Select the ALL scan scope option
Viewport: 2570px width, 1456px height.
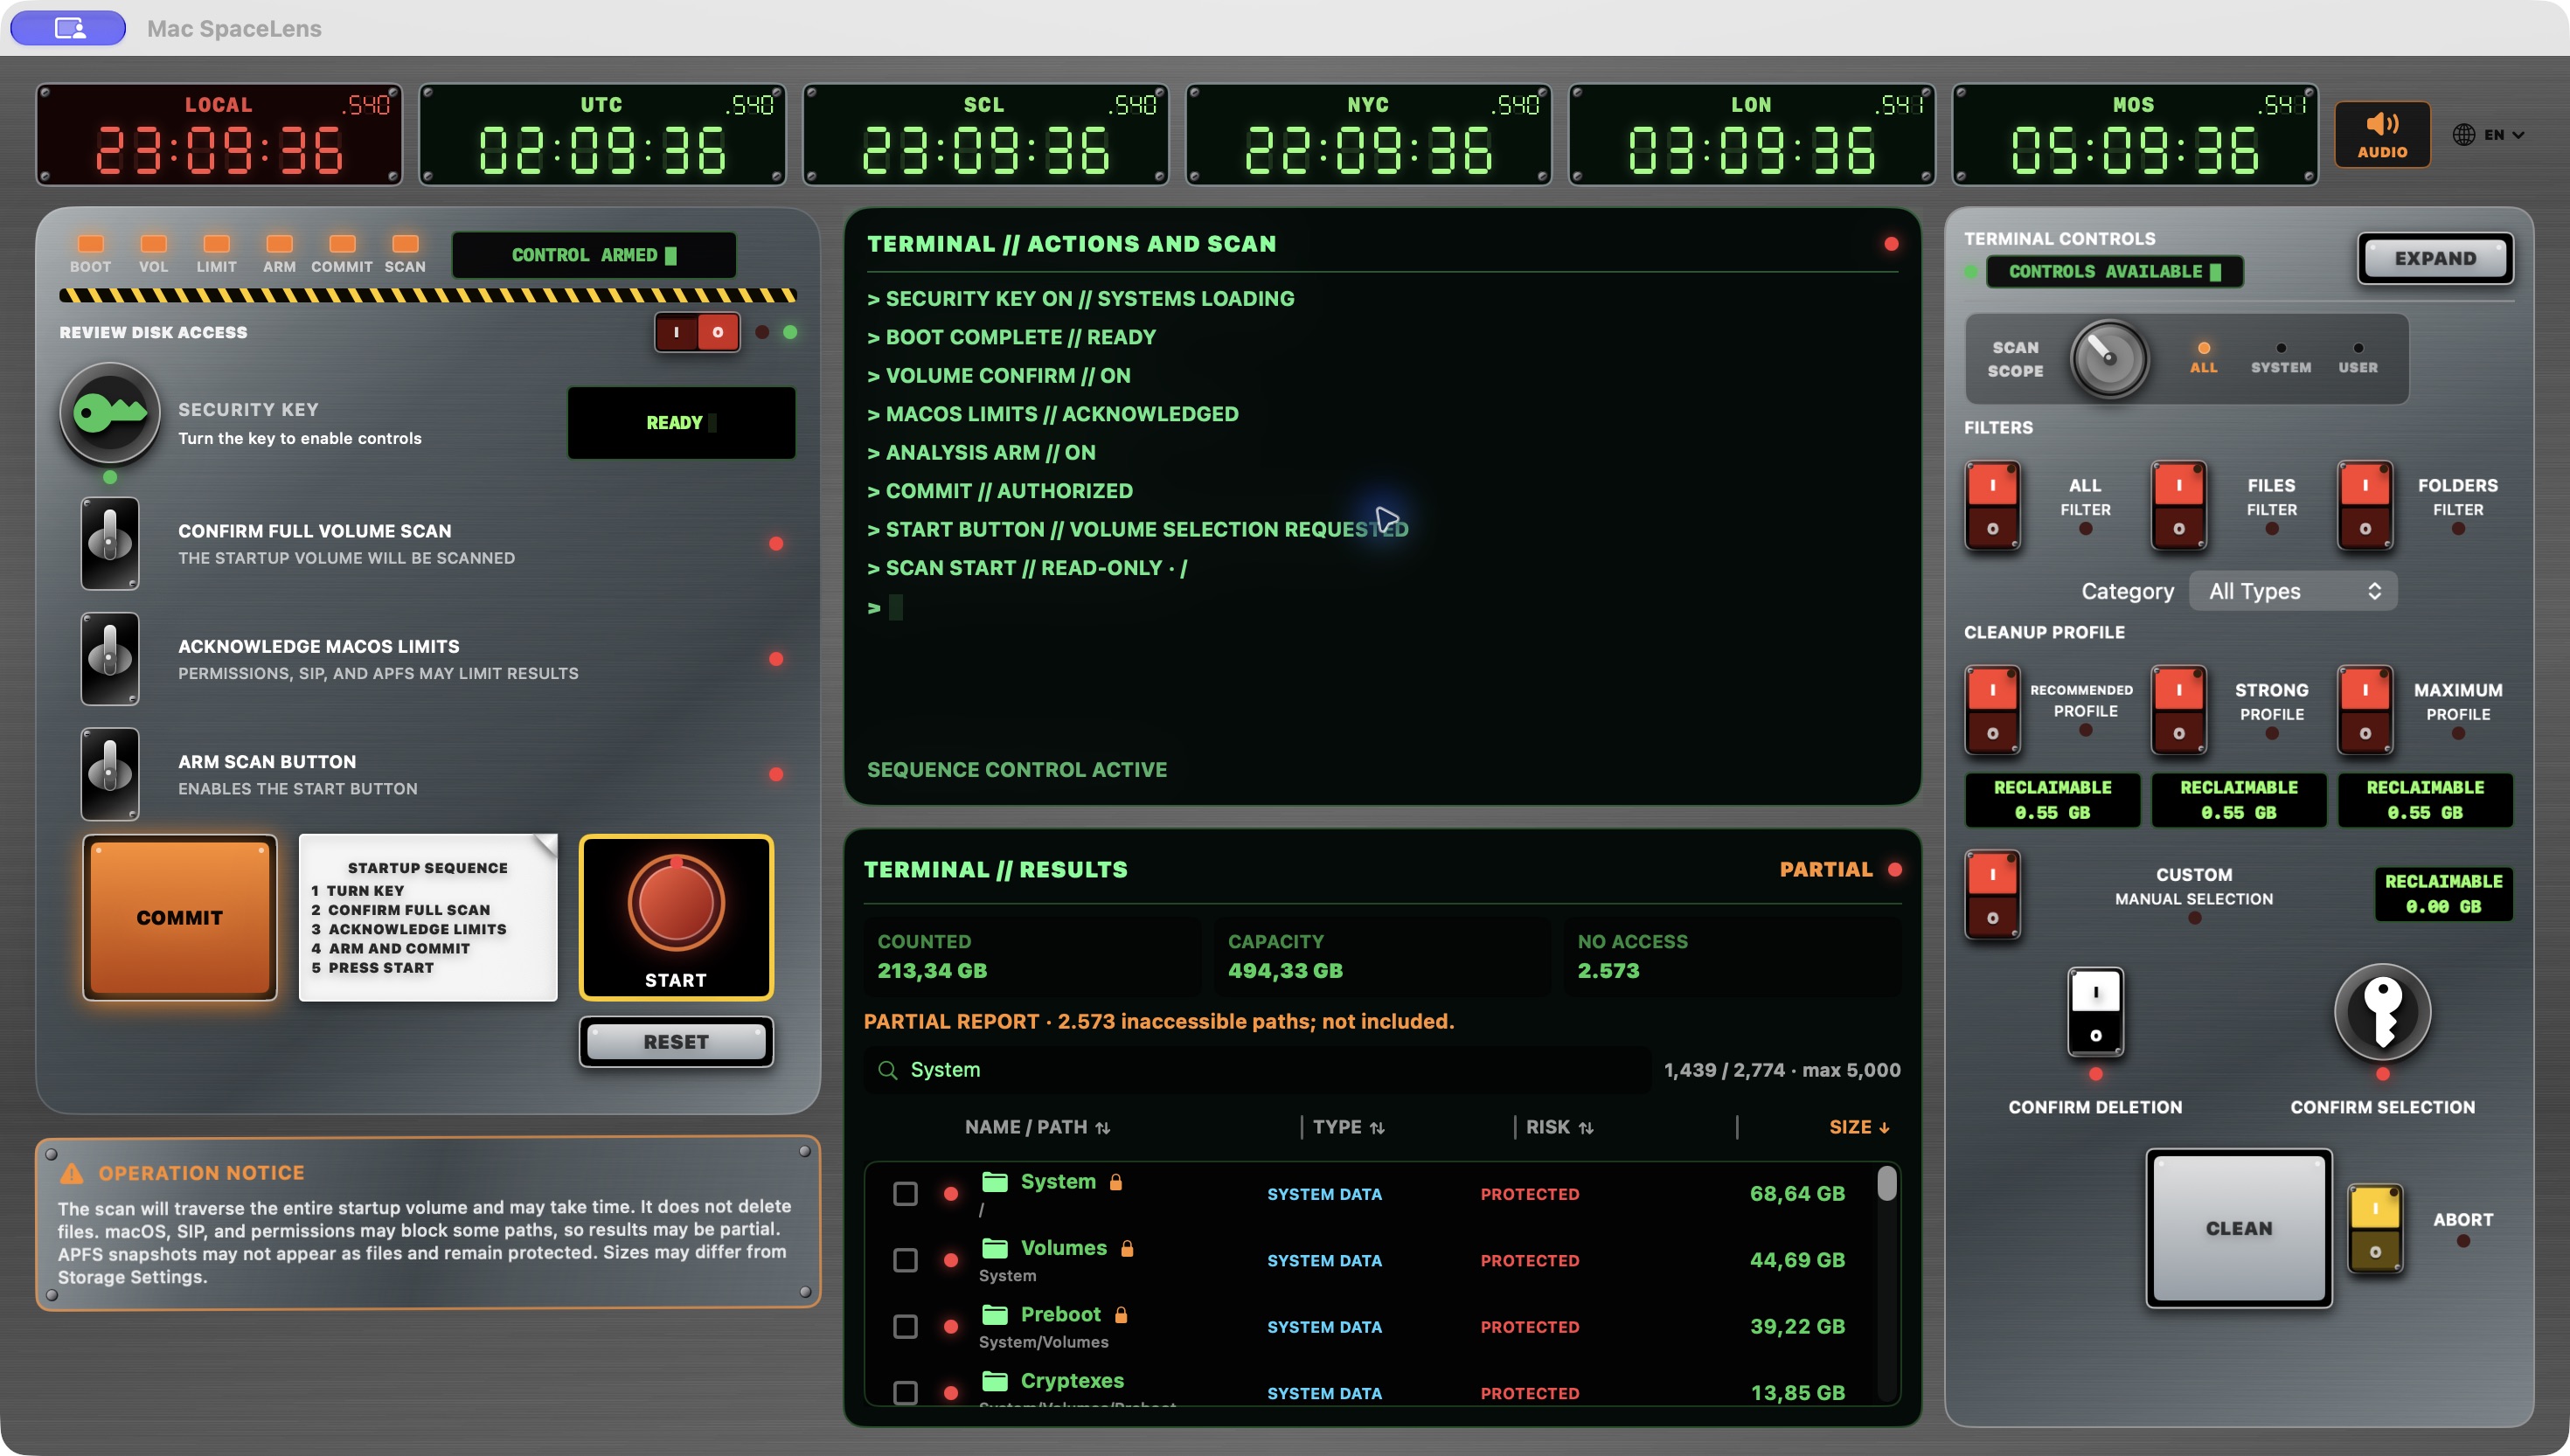[x=2203, y=357]
